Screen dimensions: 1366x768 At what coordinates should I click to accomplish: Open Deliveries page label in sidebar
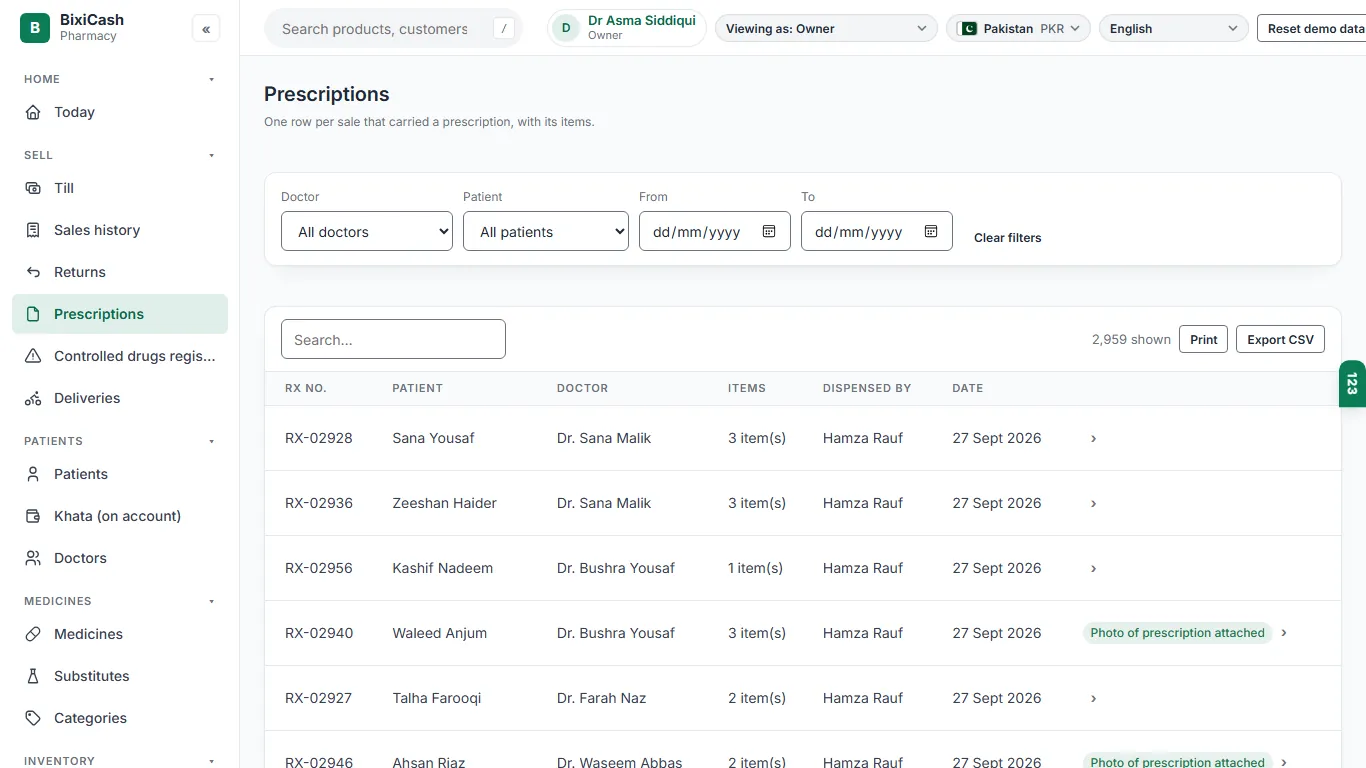[x=87, y=398]
